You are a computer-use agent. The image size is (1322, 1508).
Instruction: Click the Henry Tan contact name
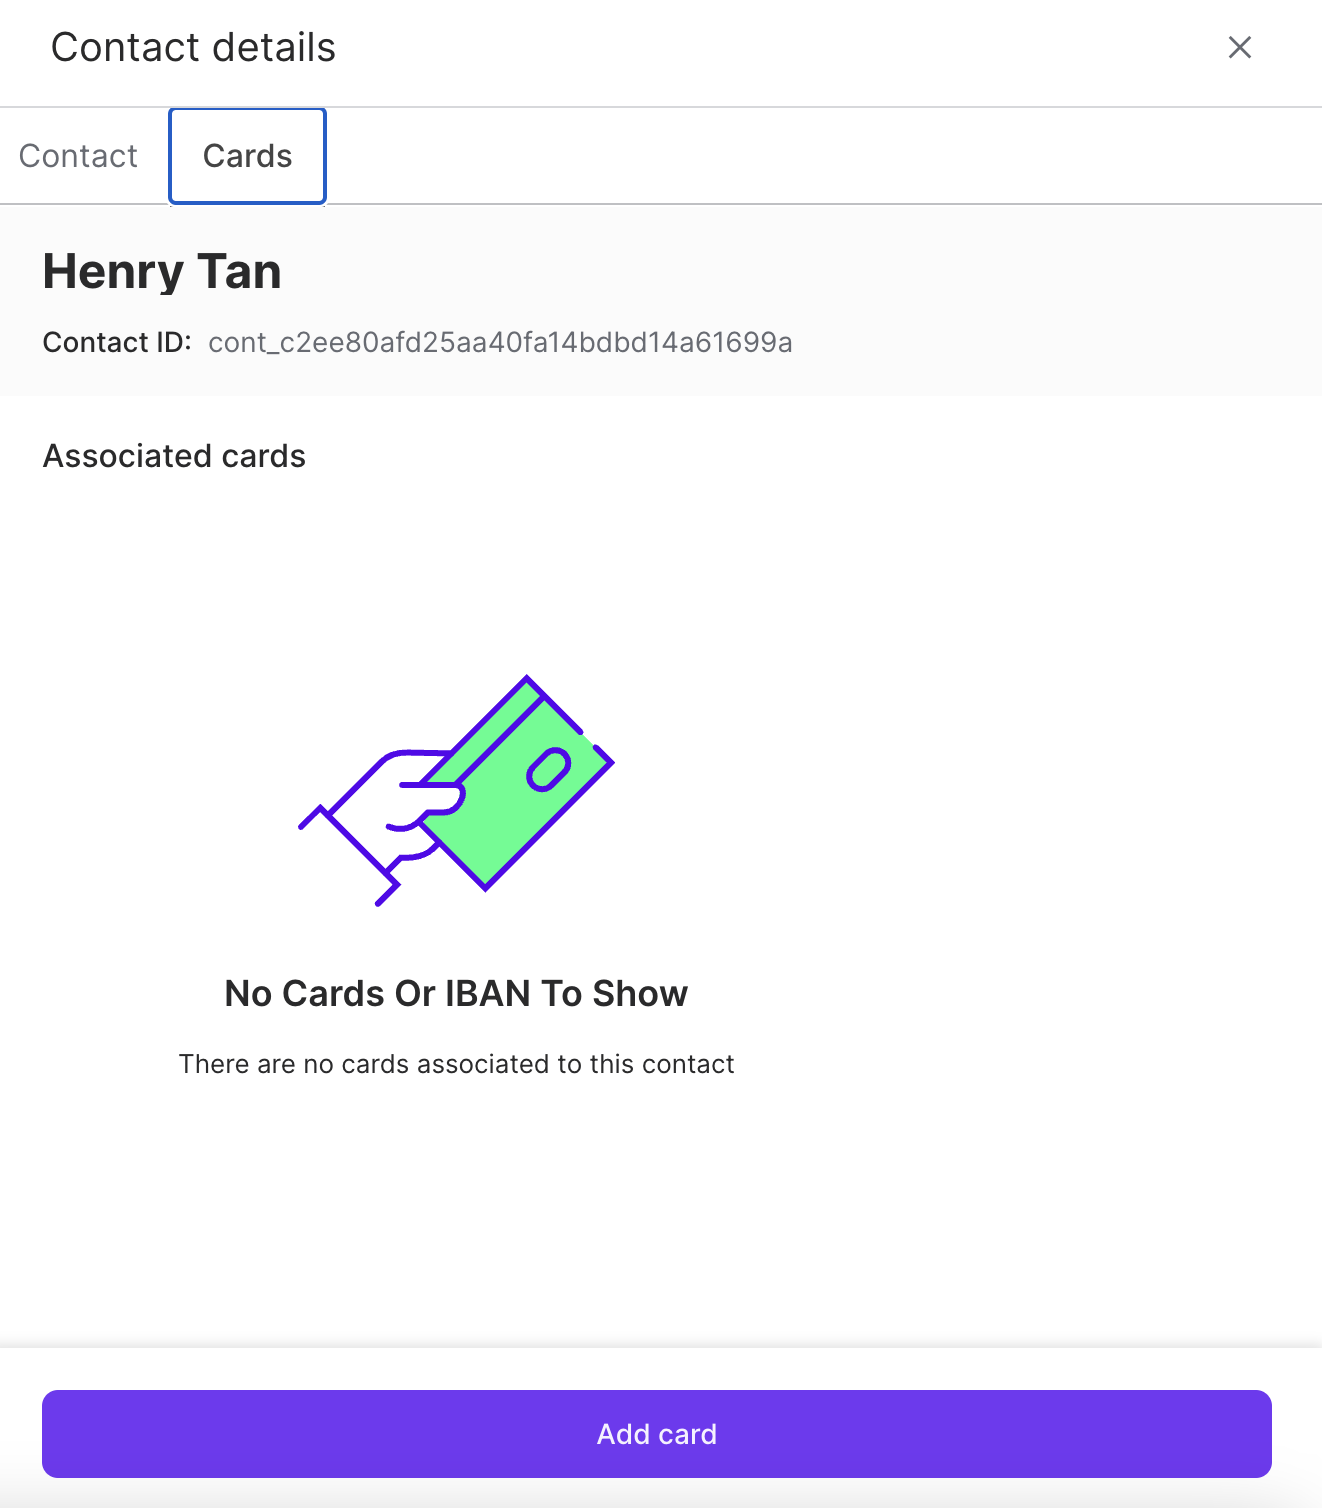point(162,271)
